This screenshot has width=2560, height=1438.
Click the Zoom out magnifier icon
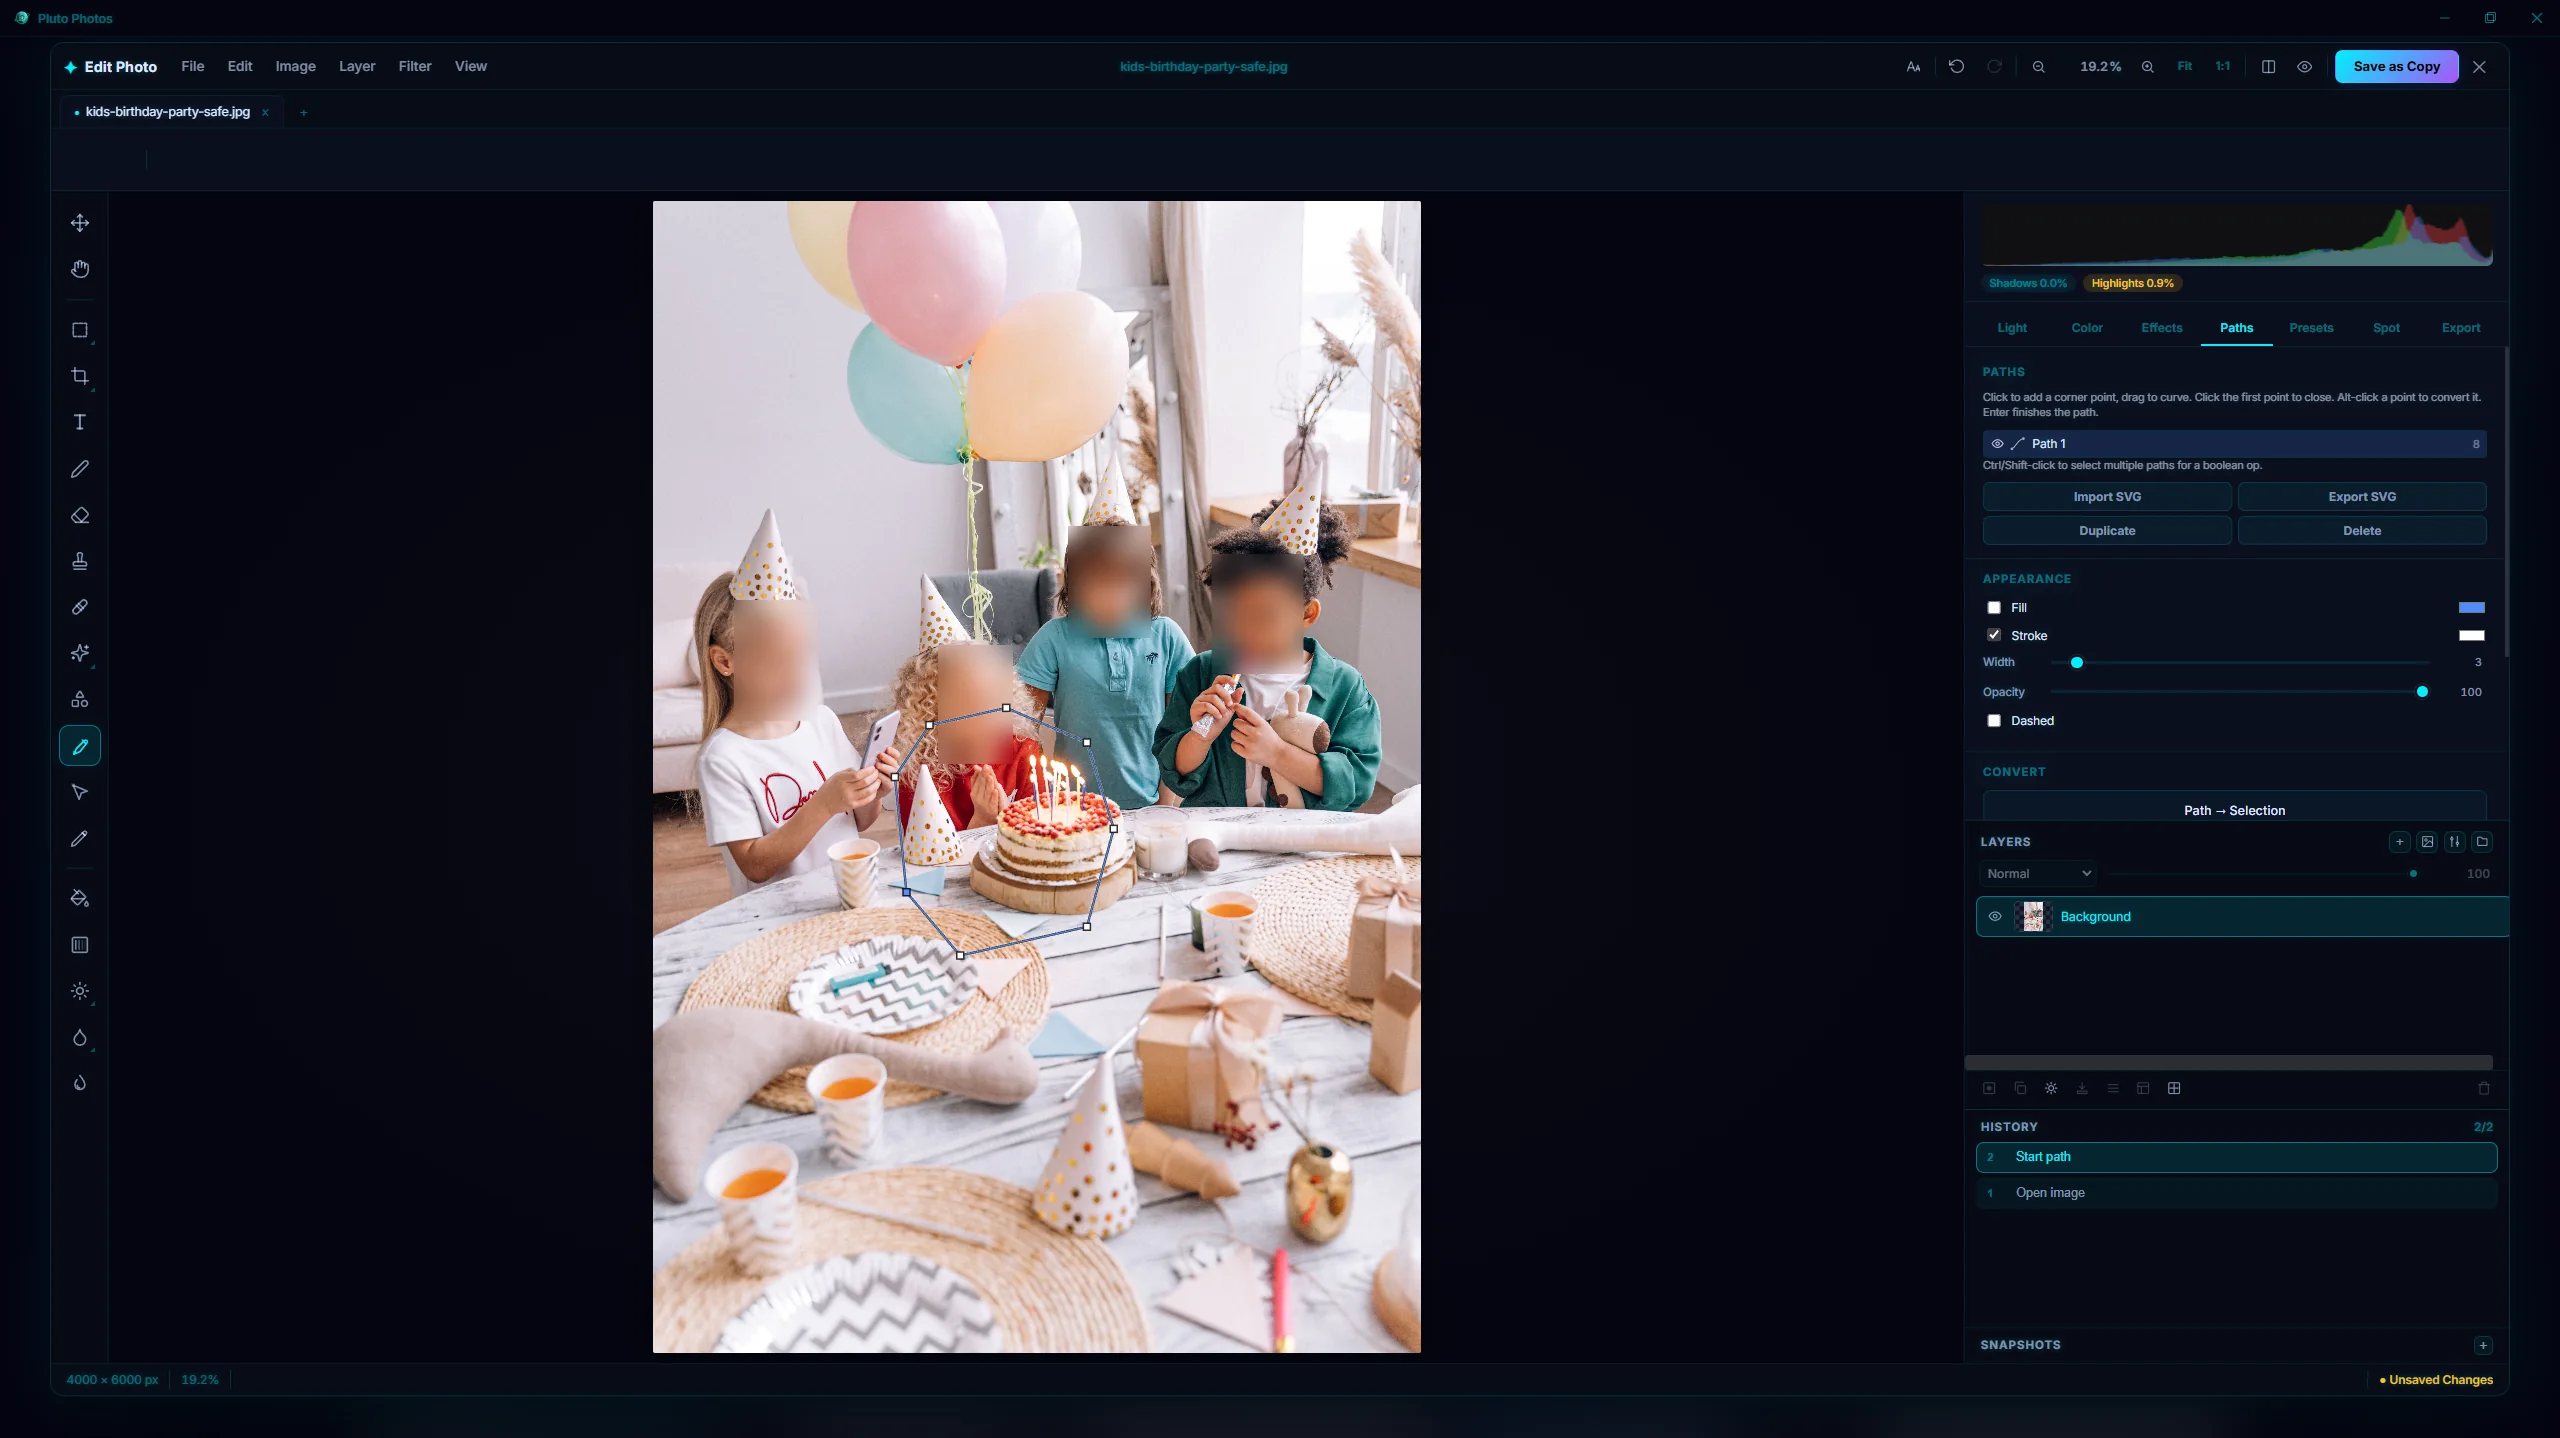tap(2039, 66)
